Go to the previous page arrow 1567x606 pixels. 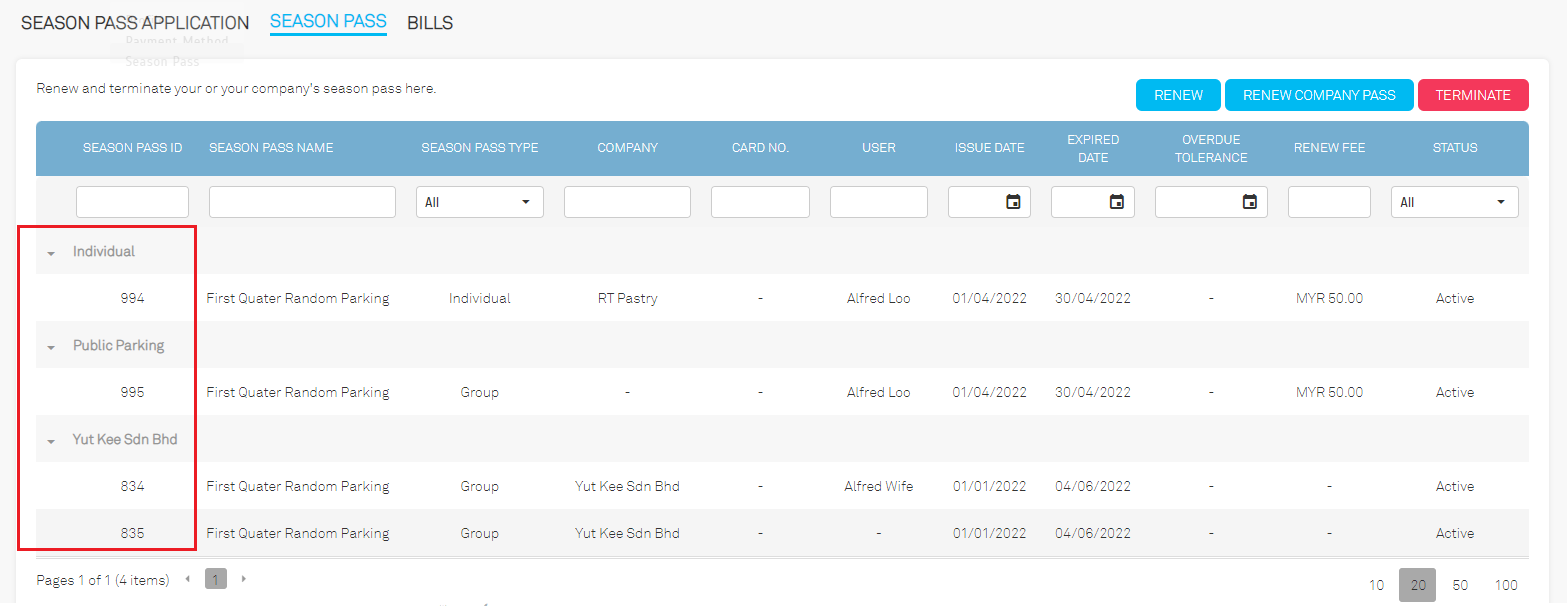[x=187, y=579]
